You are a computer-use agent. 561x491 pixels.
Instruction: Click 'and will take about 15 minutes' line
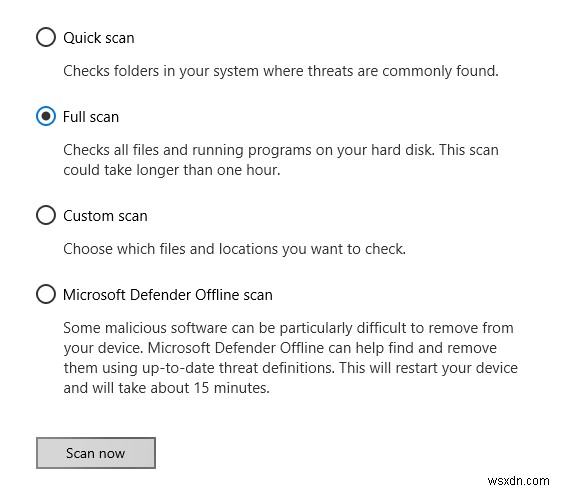click(166, 388)
